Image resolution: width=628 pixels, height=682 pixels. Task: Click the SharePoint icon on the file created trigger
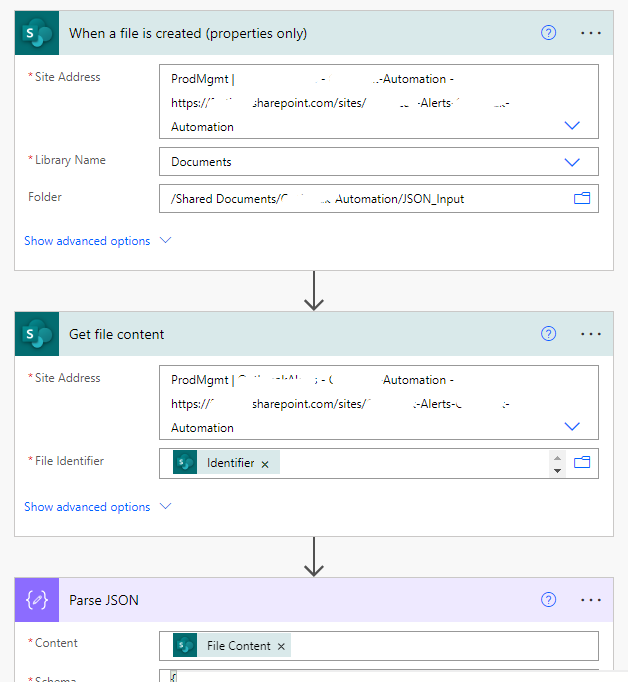point(38,33)
